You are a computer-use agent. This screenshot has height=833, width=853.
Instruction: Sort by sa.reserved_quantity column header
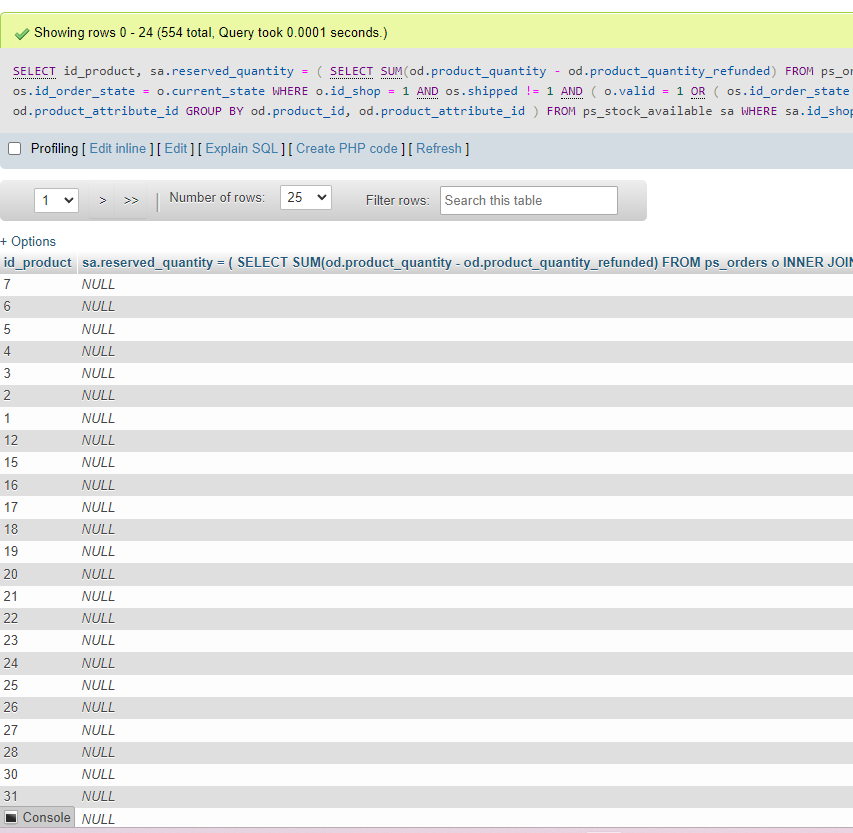point(467,263)
